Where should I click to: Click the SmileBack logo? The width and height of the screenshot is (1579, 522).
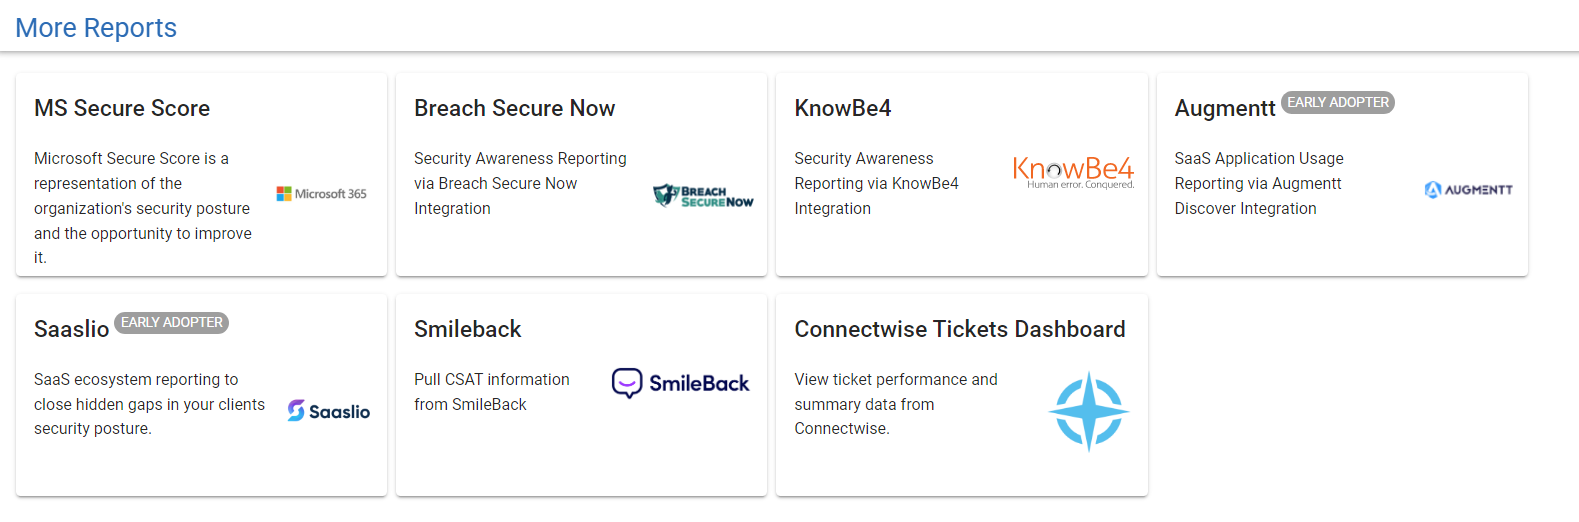[x=680, y=383]
